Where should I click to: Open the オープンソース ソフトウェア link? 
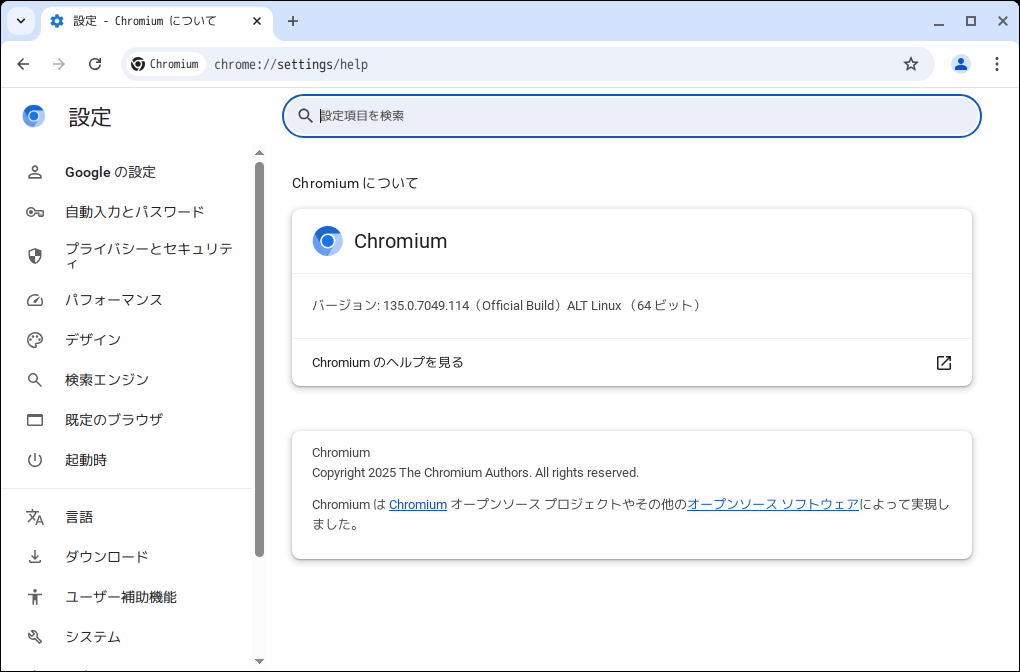point(772,505)
